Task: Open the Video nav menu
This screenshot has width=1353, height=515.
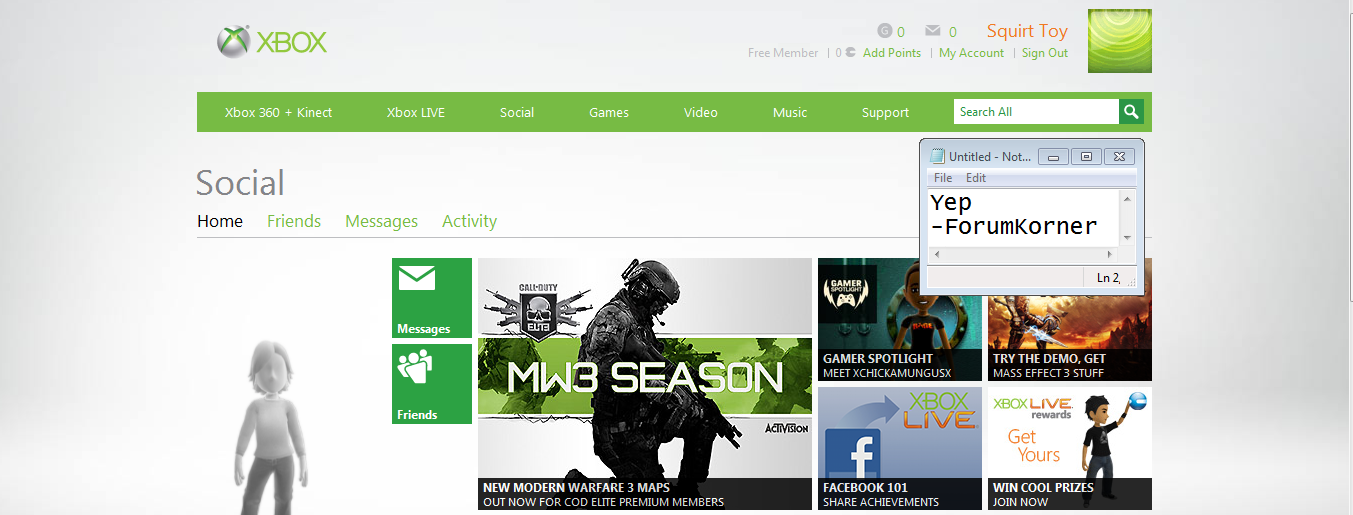Action: pos(701,112)
